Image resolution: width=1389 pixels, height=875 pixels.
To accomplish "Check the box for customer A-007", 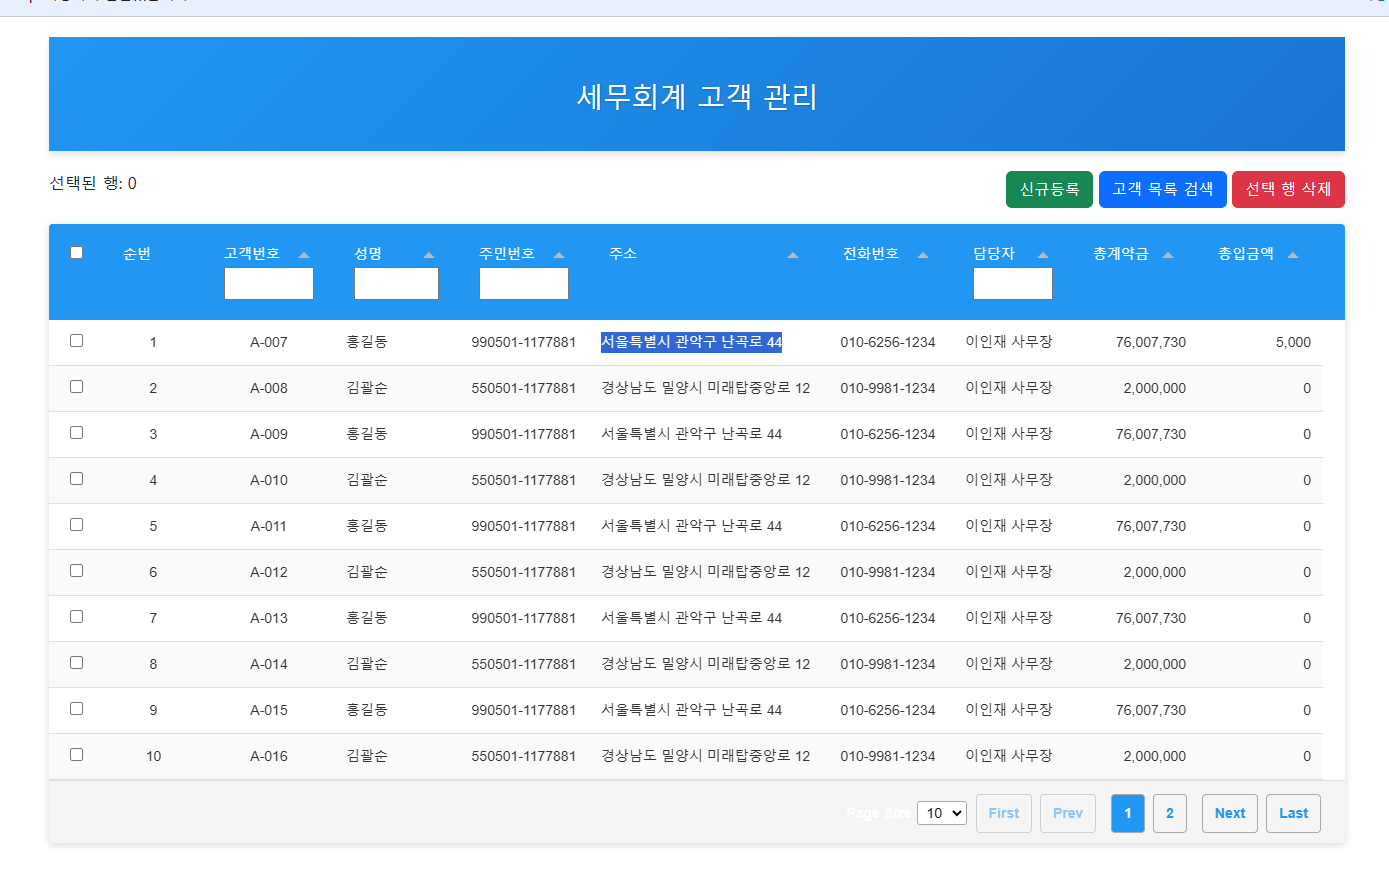I will point(76,341).
